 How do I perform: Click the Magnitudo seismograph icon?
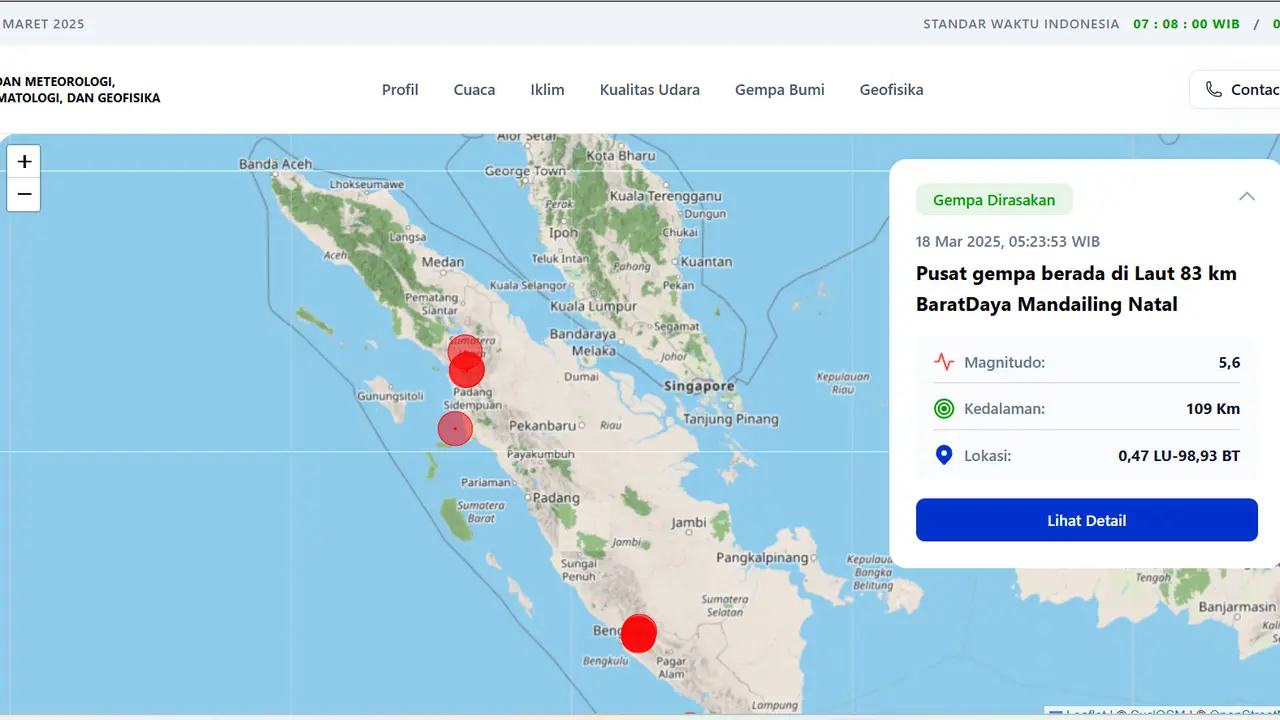[944, 362]
